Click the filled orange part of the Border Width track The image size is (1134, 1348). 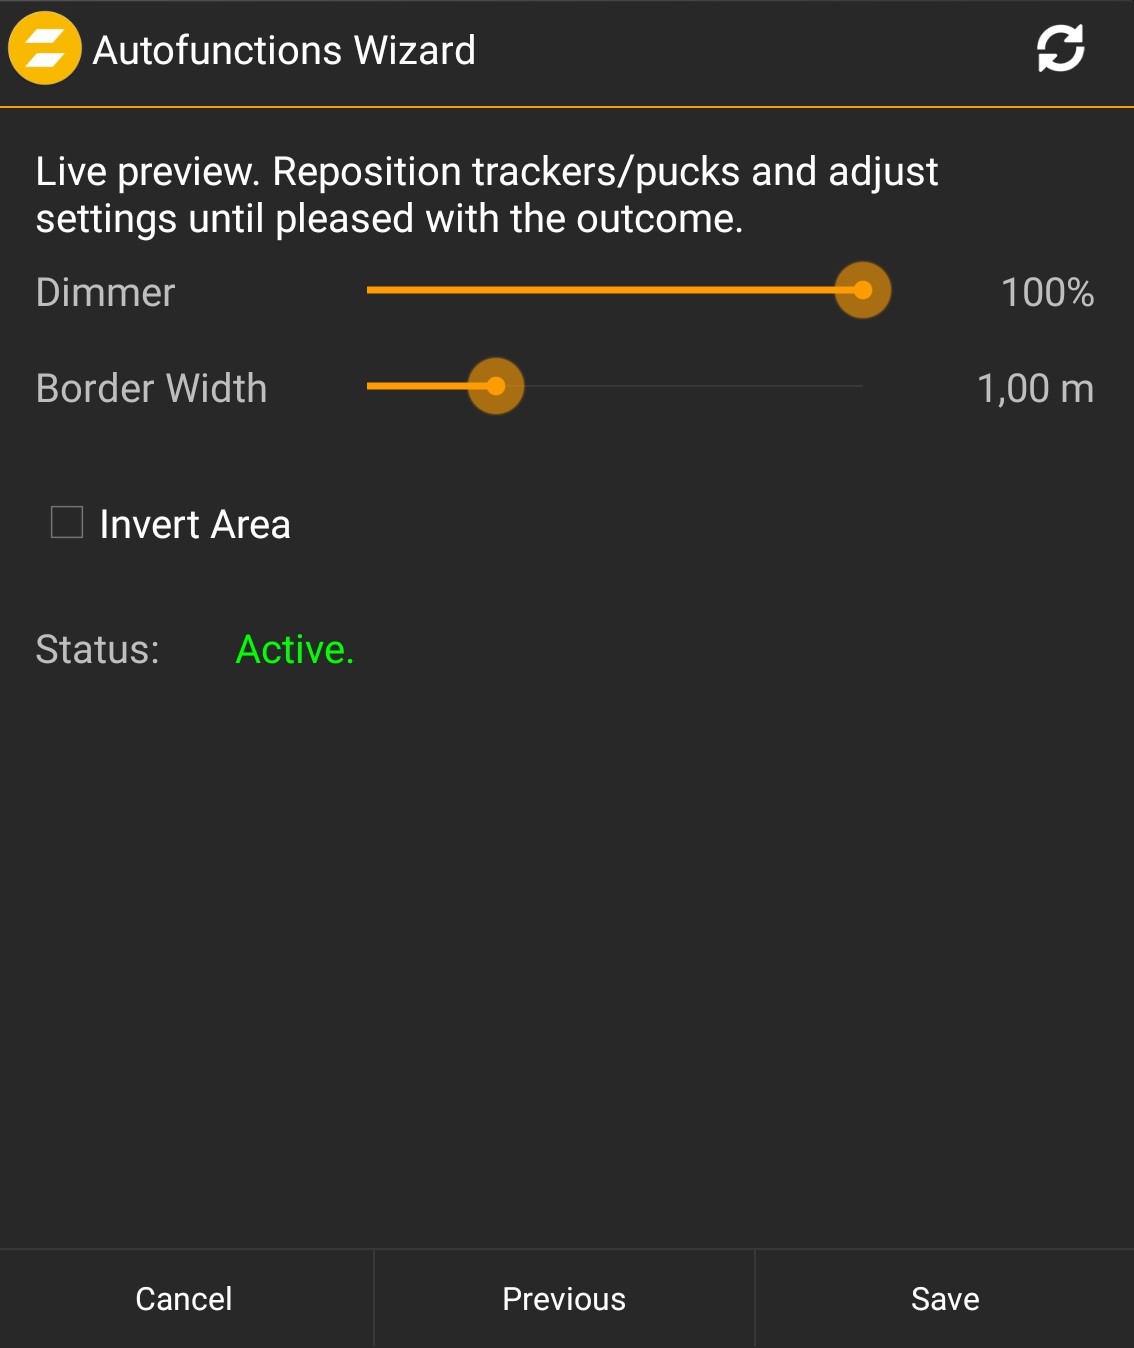click(420, 386)
